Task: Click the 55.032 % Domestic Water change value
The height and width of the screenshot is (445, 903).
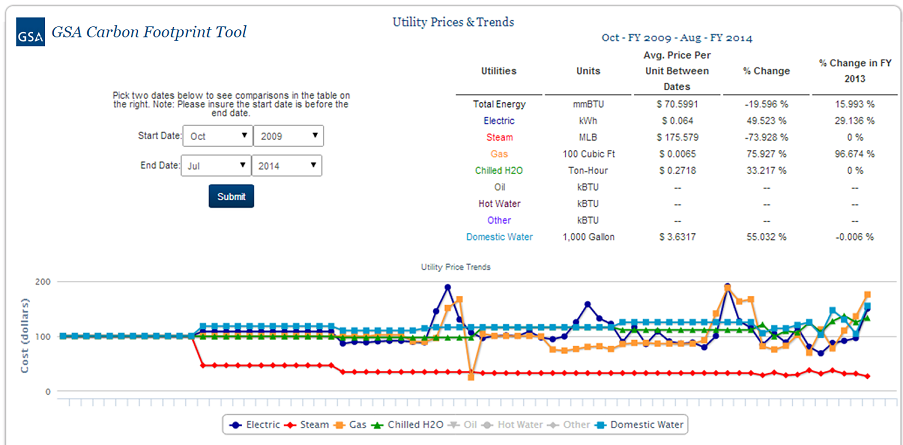Action: (766, 237)
